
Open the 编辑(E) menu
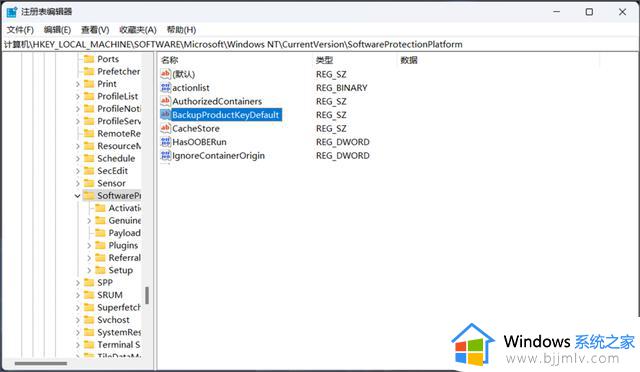click(x=57, y=30)
